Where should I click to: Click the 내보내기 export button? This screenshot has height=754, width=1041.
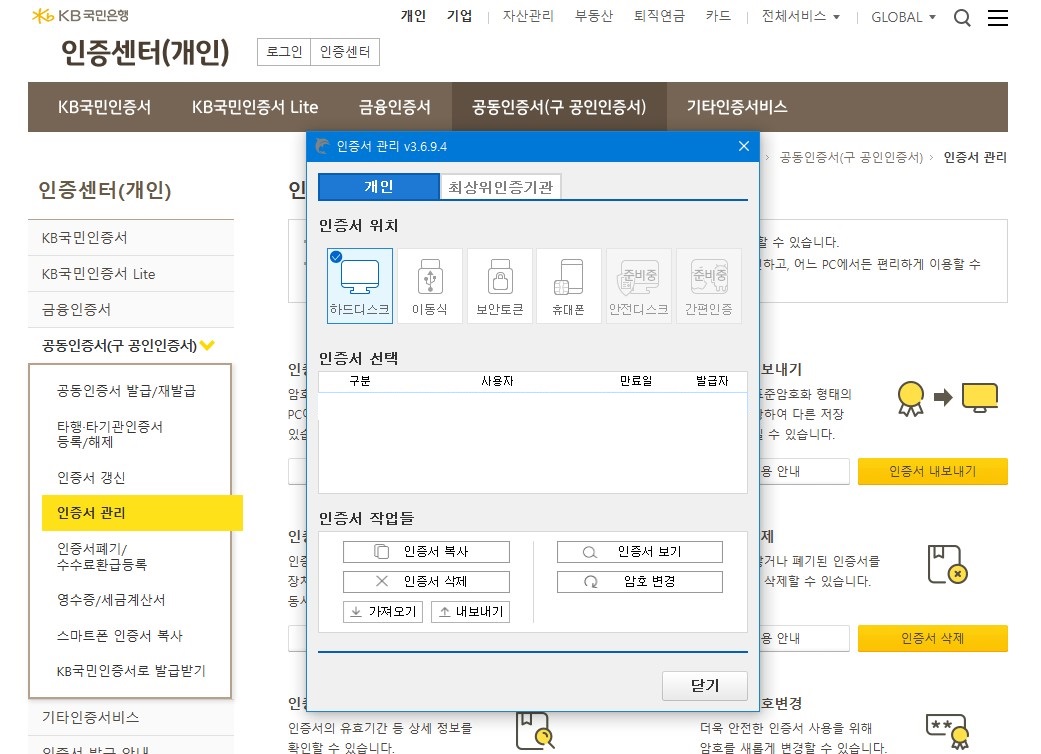tap(471, 611)
